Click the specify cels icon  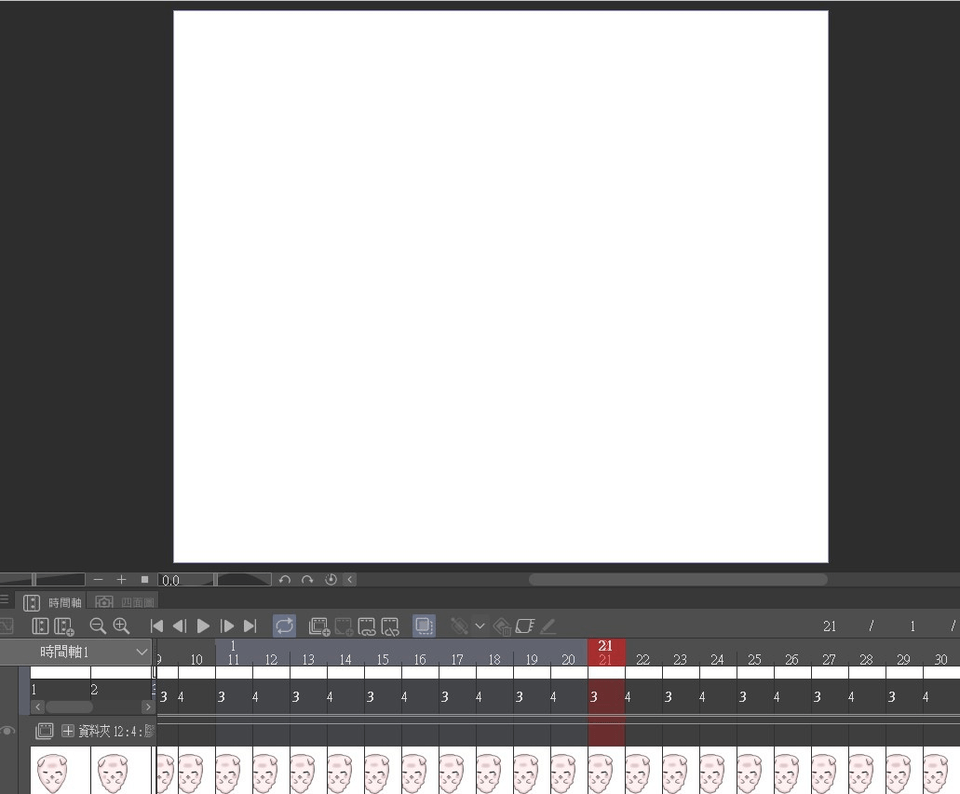[x=366, y=626]
